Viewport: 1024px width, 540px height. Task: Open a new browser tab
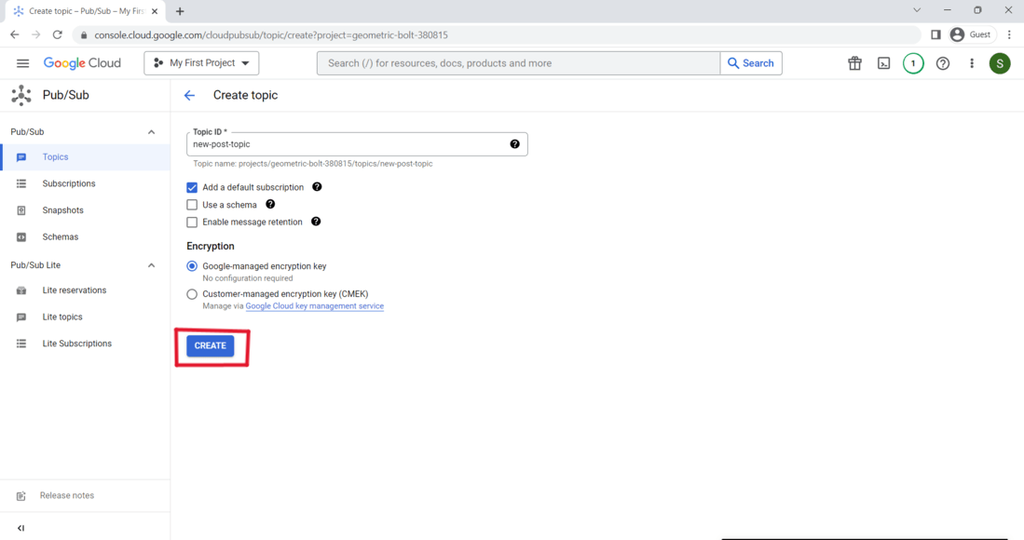pos(180,11)
